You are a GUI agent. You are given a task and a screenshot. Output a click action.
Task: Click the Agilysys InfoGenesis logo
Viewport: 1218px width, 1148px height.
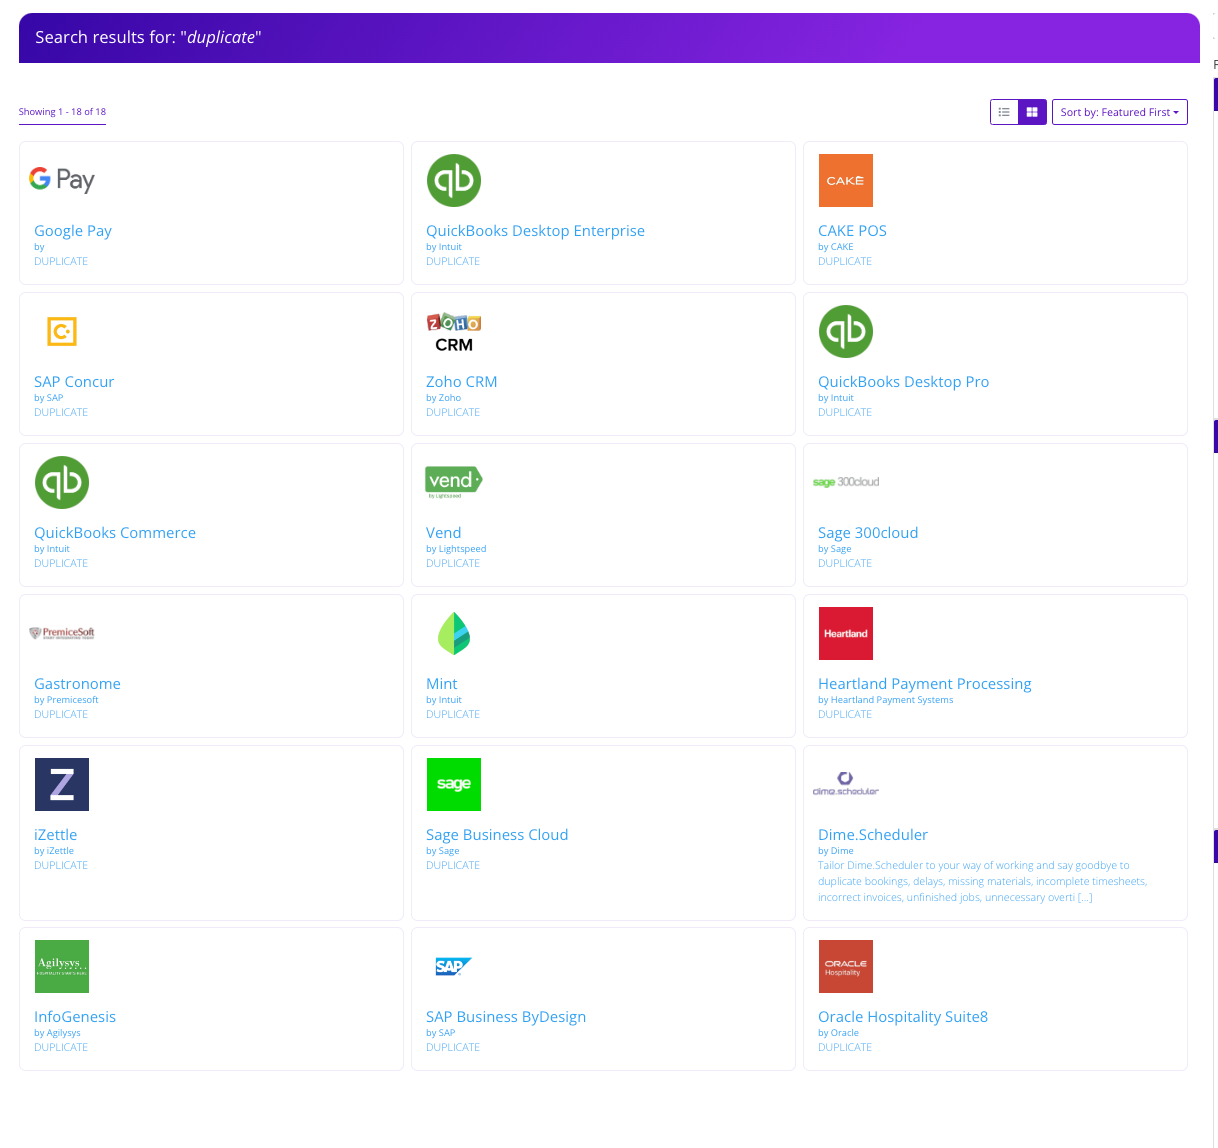[x=62, y=967]
